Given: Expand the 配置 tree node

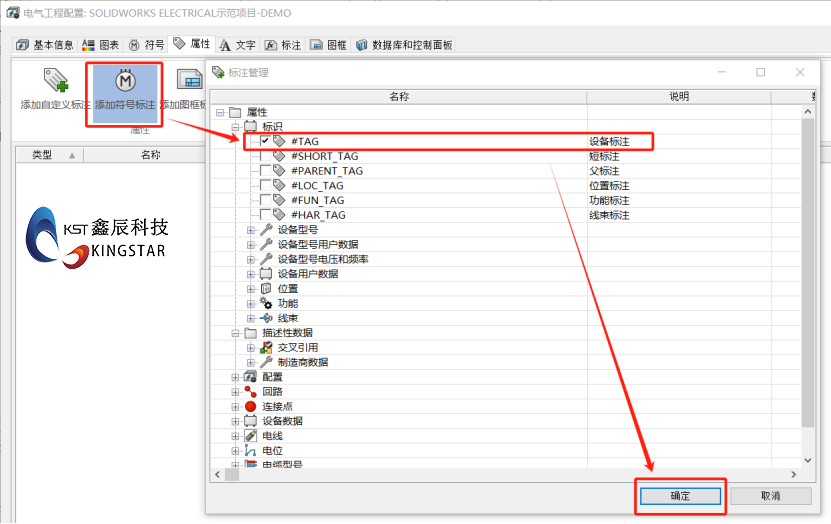Looking at the screenshot, I should 236,377.
